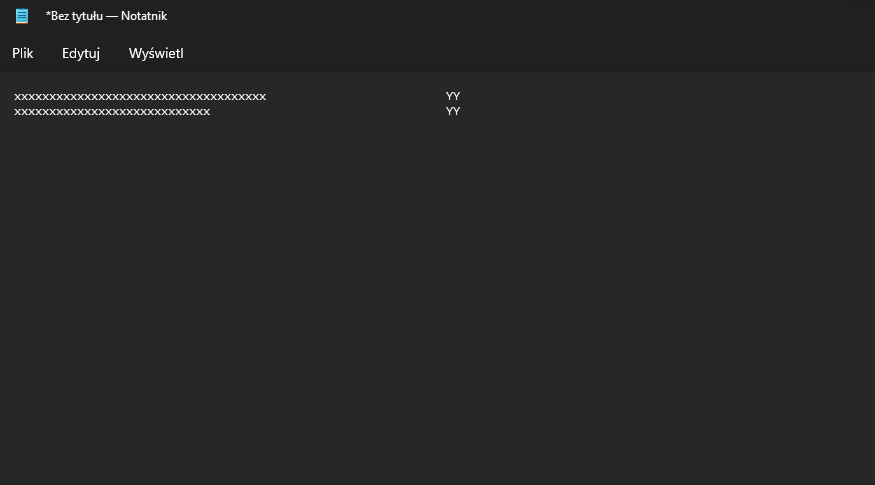Set caret after last x of second line
The height and width of the screenshot is (485, 875).
pyautogui.click(x=211, y=112)
